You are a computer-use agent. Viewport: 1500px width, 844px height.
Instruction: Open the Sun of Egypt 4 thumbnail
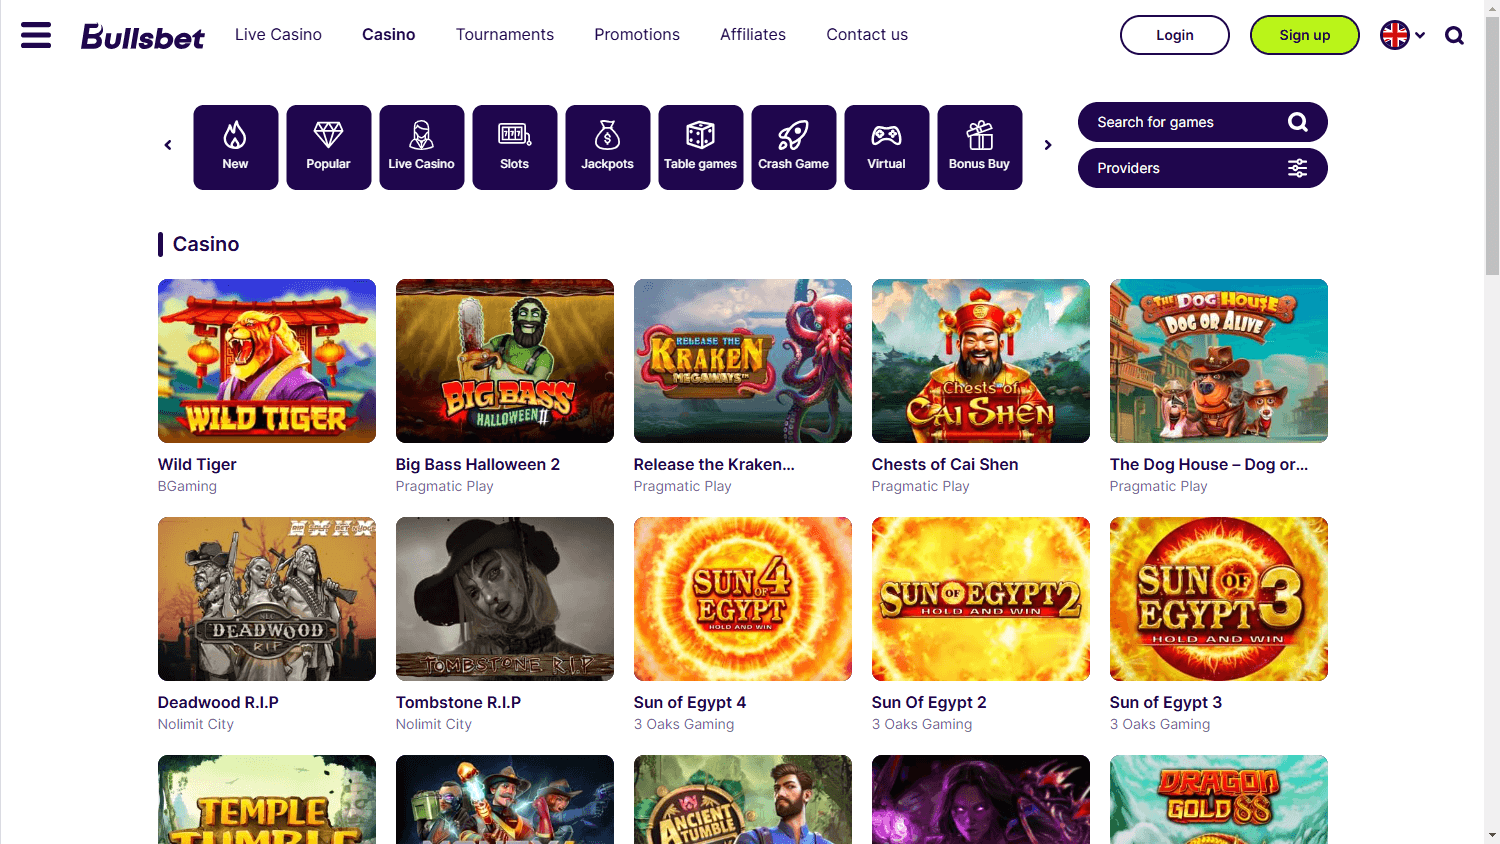pos(743,599)
